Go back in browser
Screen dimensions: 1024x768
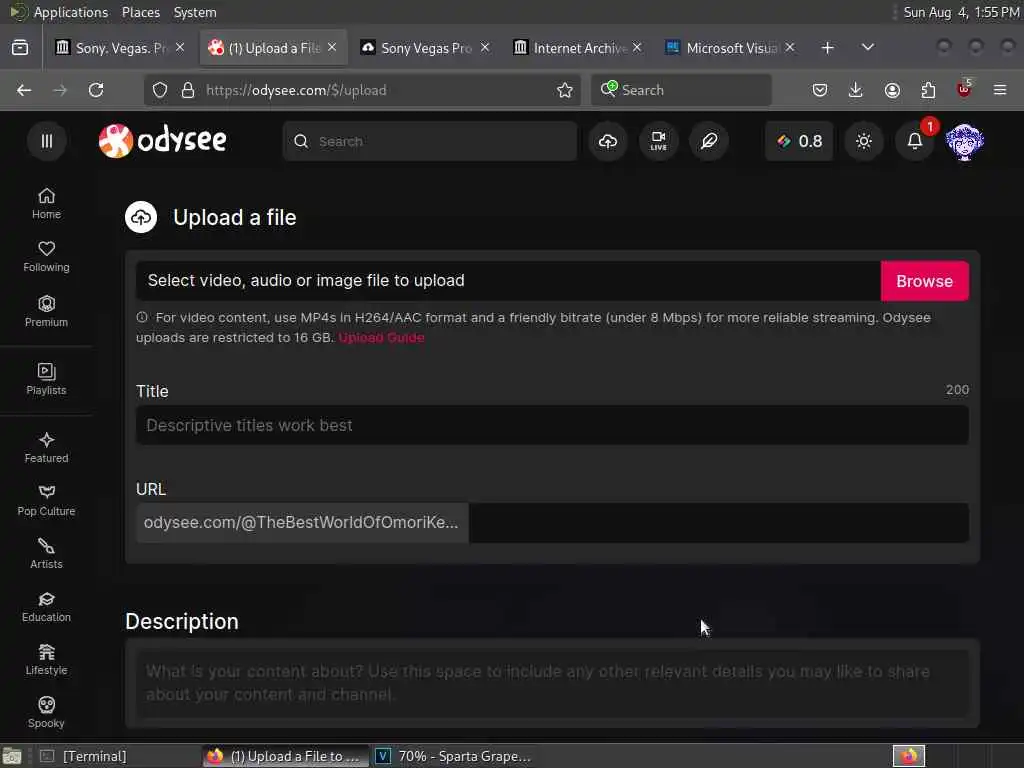pyautogui.click(x=24, y=90)
